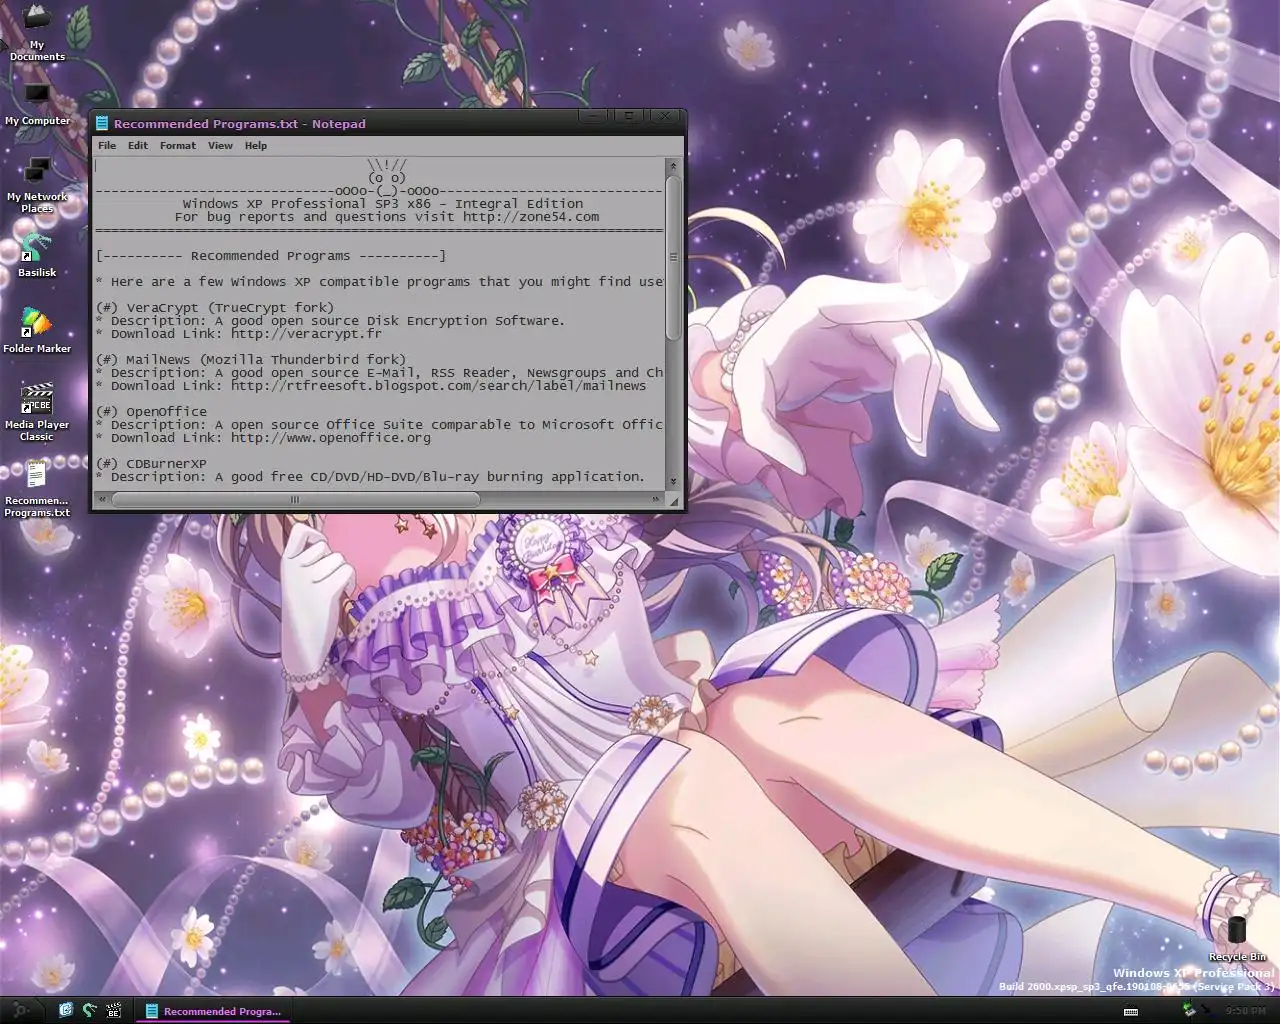The height and width of the screenshot is (1024, 1280).
Task: Select Recommended Programs.txt file on desktop
Action: (37, 488)
